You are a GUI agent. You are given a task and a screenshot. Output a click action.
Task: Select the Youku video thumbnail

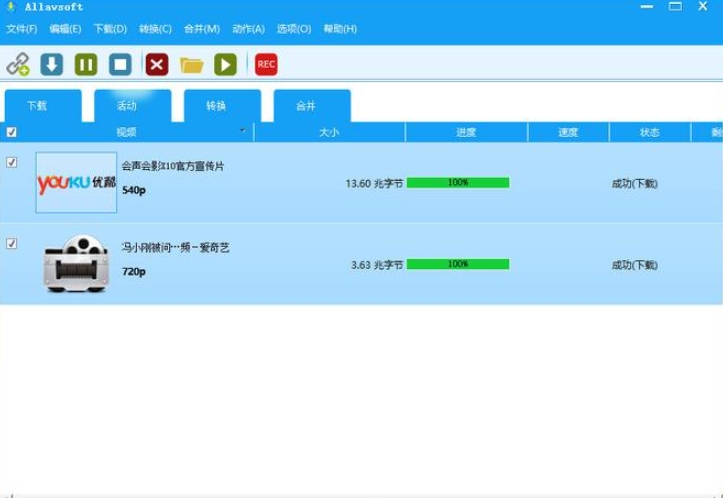(x=77, y=183)
